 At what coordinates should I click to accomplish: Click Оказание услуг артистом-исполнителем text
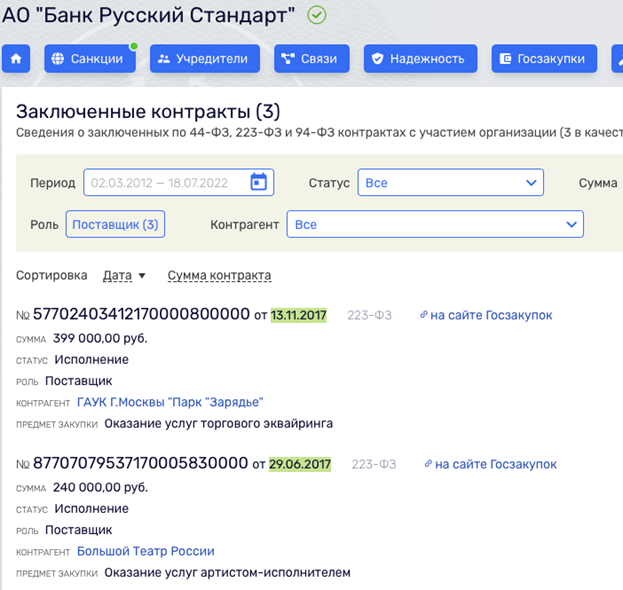[227, 573]
